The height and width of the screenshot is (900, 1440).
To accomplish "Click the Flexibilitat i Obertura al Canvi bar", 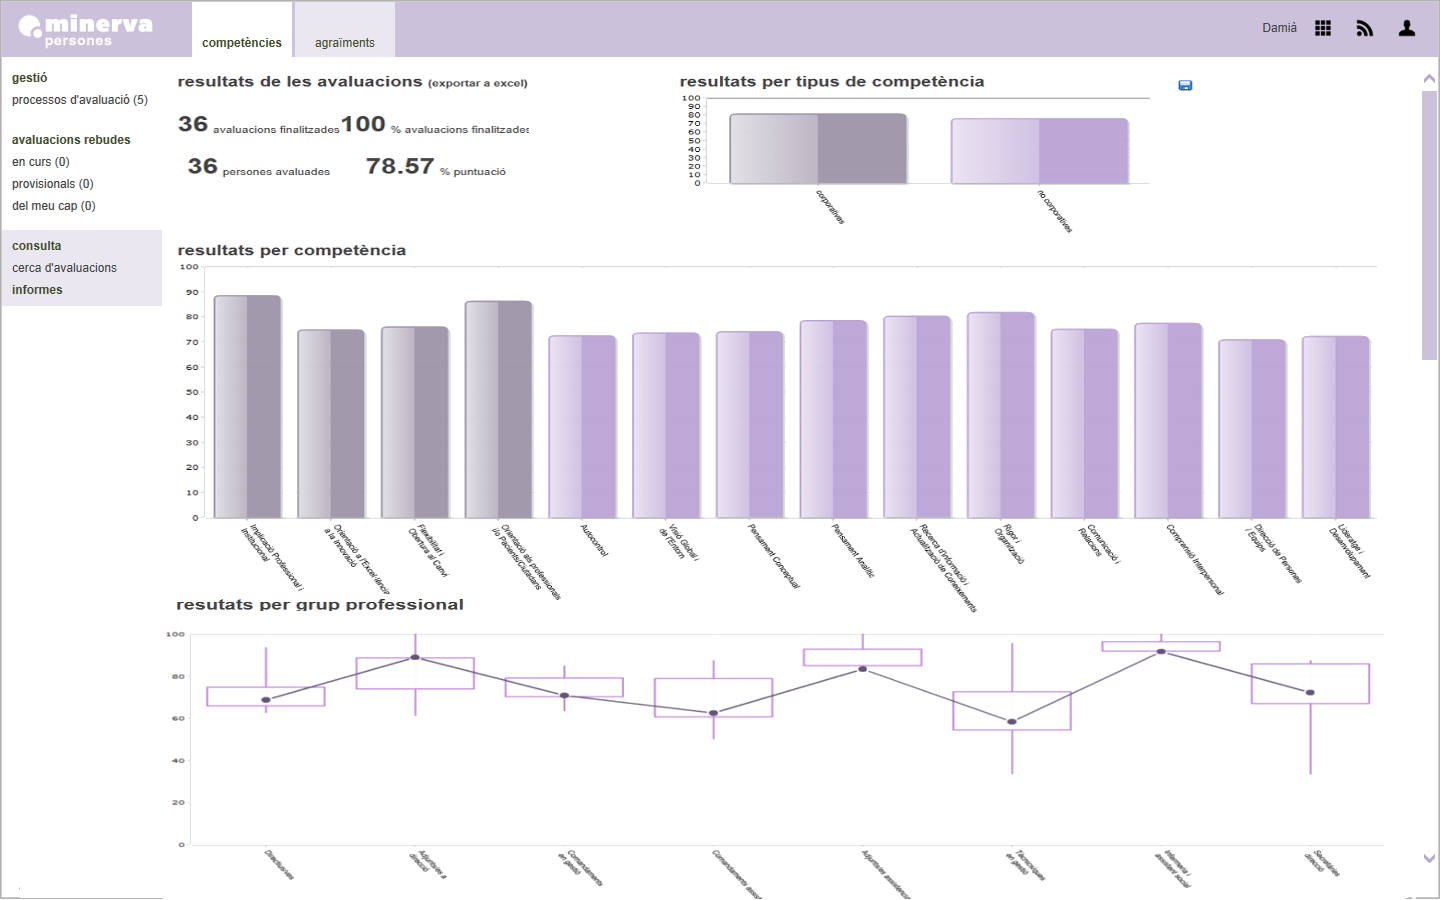I will point(415,422).
